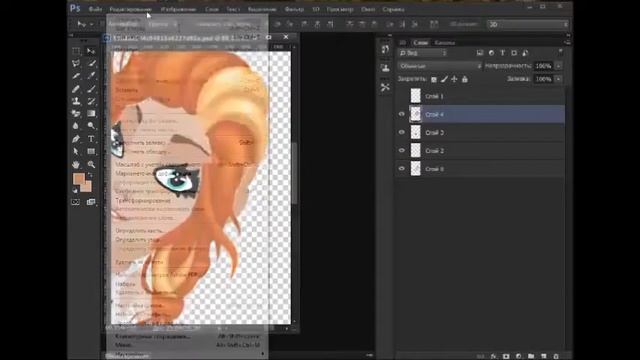Select the Type tool

(91, 139)
